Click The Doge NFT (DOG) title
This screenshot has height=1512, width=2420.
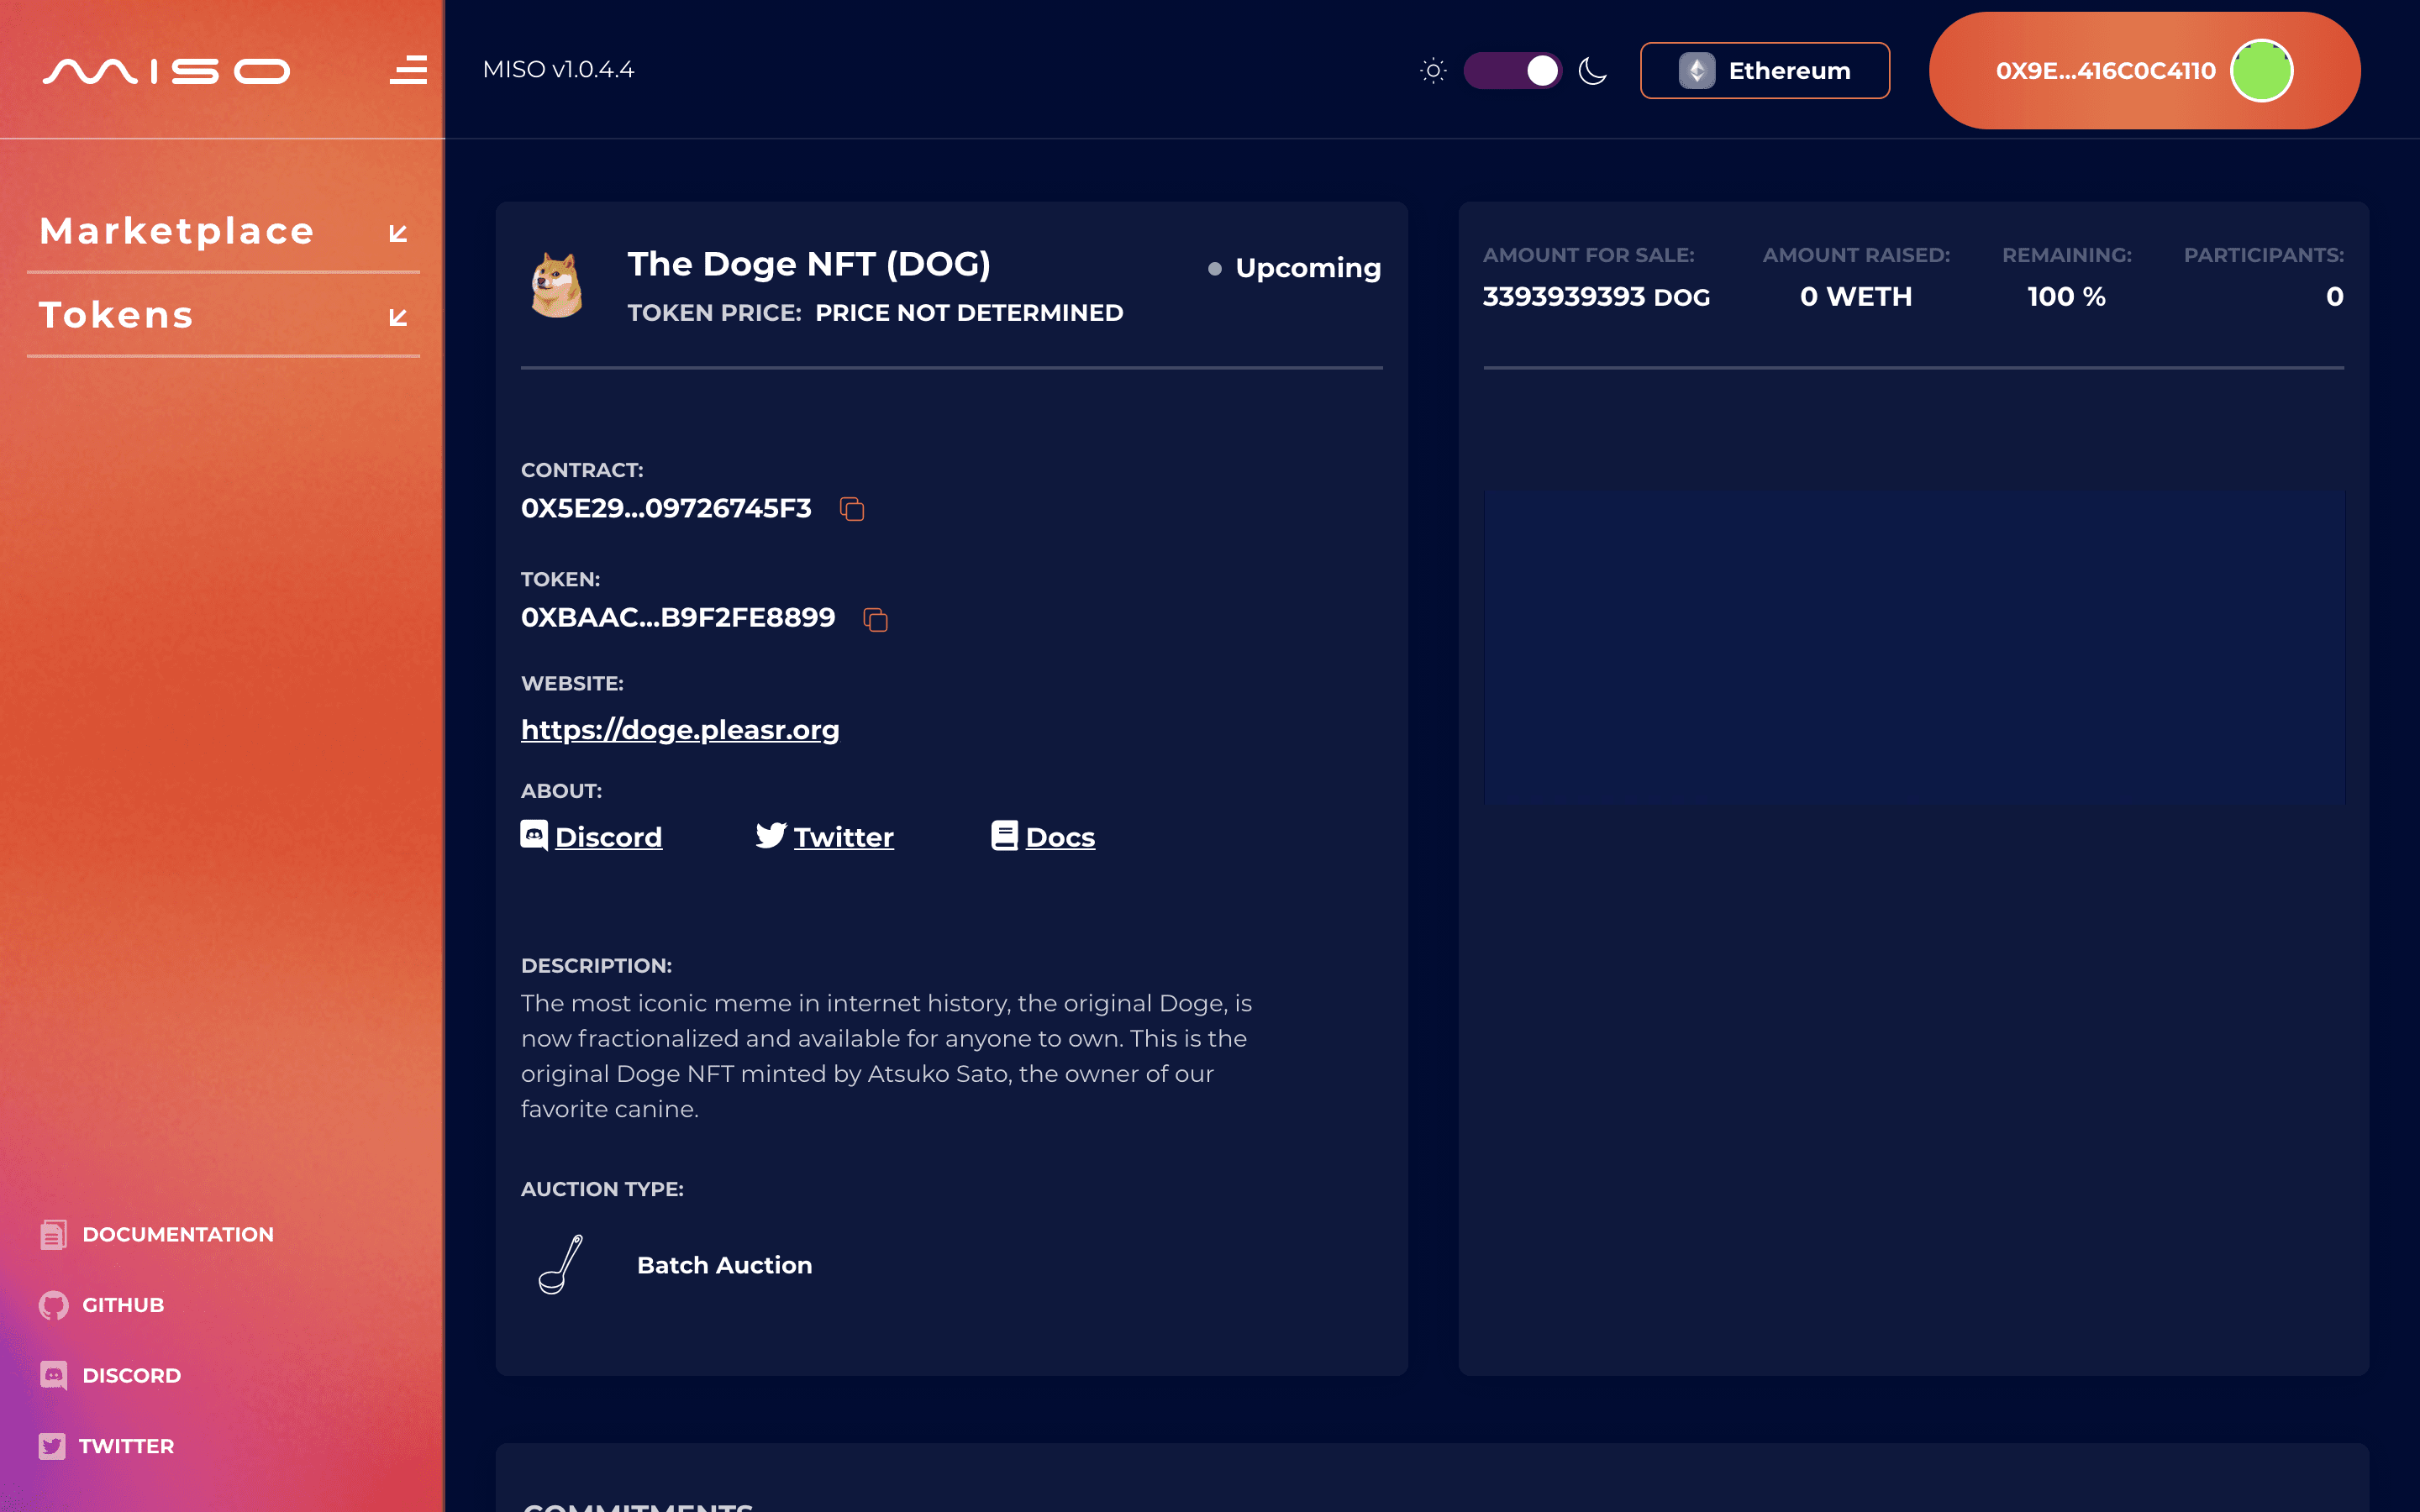tap(809, 263)
